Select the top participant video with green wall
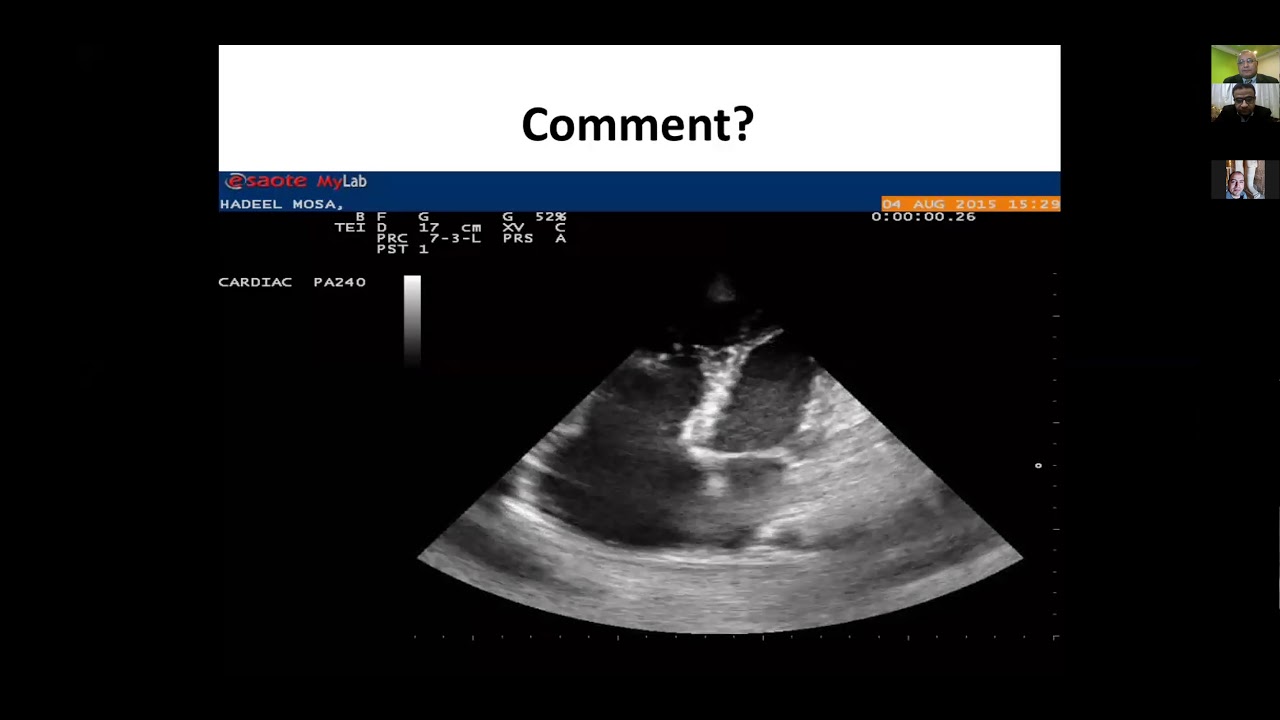This screenshot has width=1280, height=720. pyautogui.click(x=1245, y=63)
